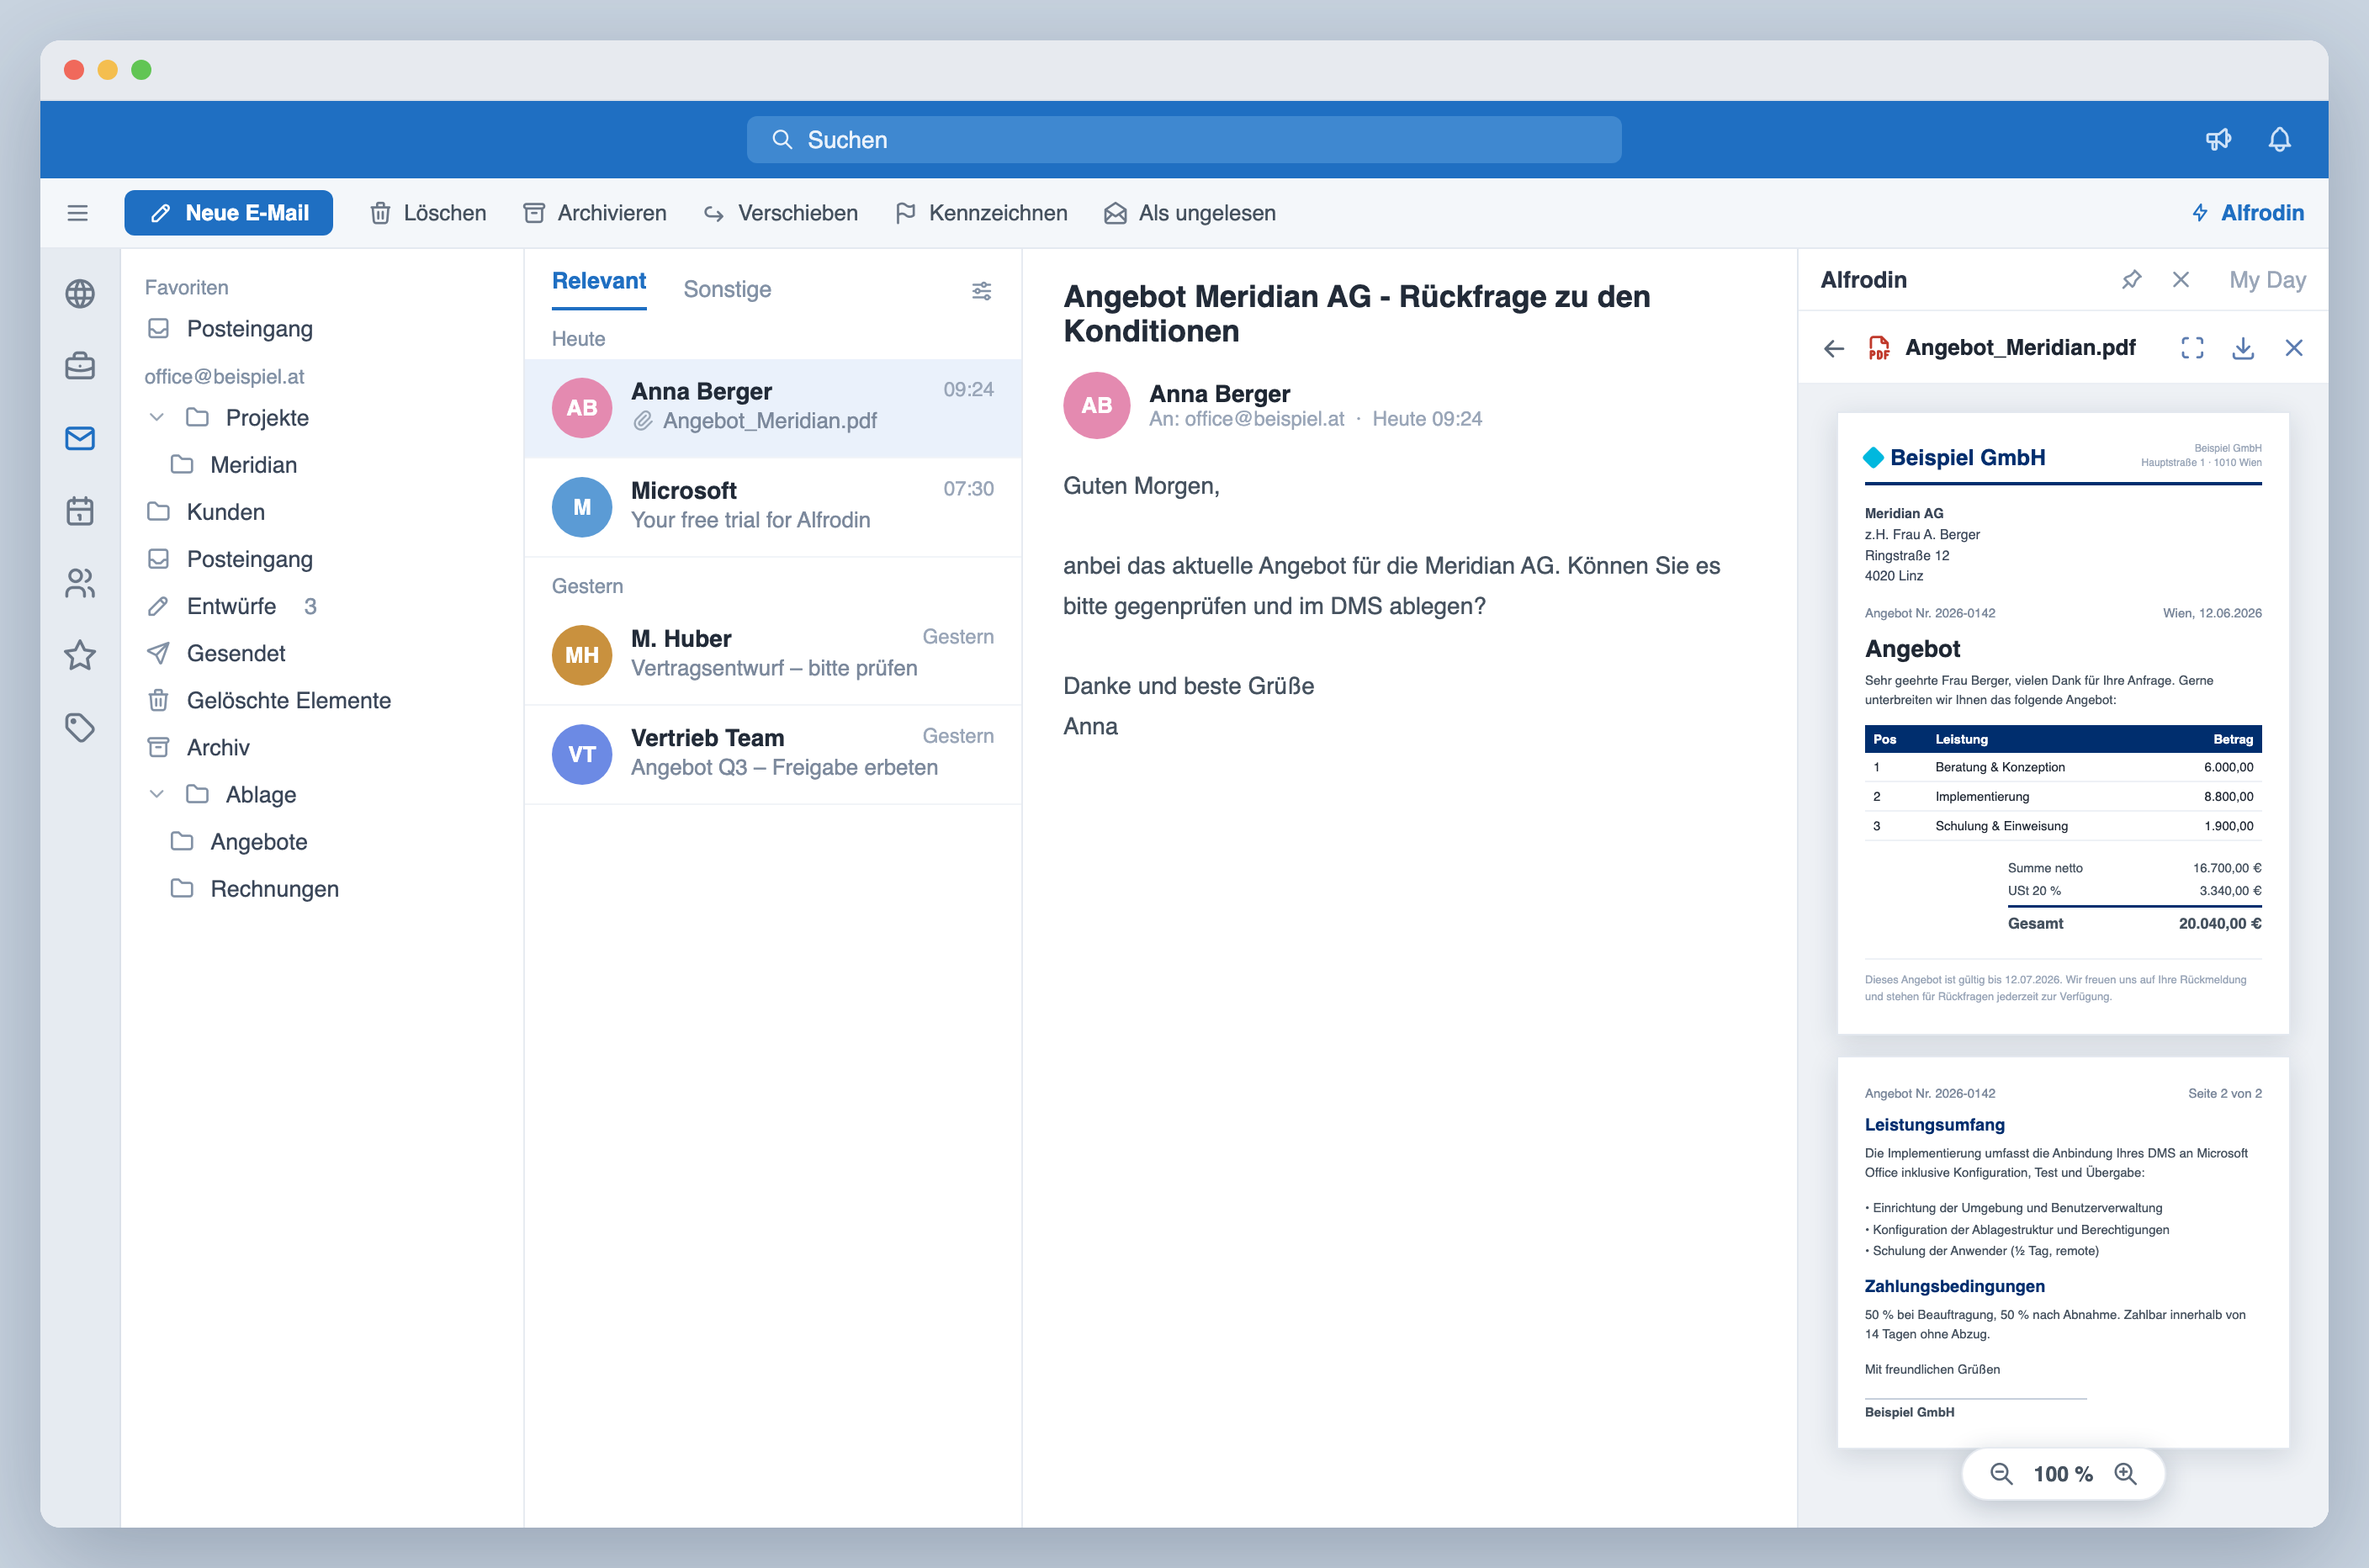The width and height of the screenshot is (2369, 1568).
Task: Archive the email with Archivieren
Action: point(595,213)
